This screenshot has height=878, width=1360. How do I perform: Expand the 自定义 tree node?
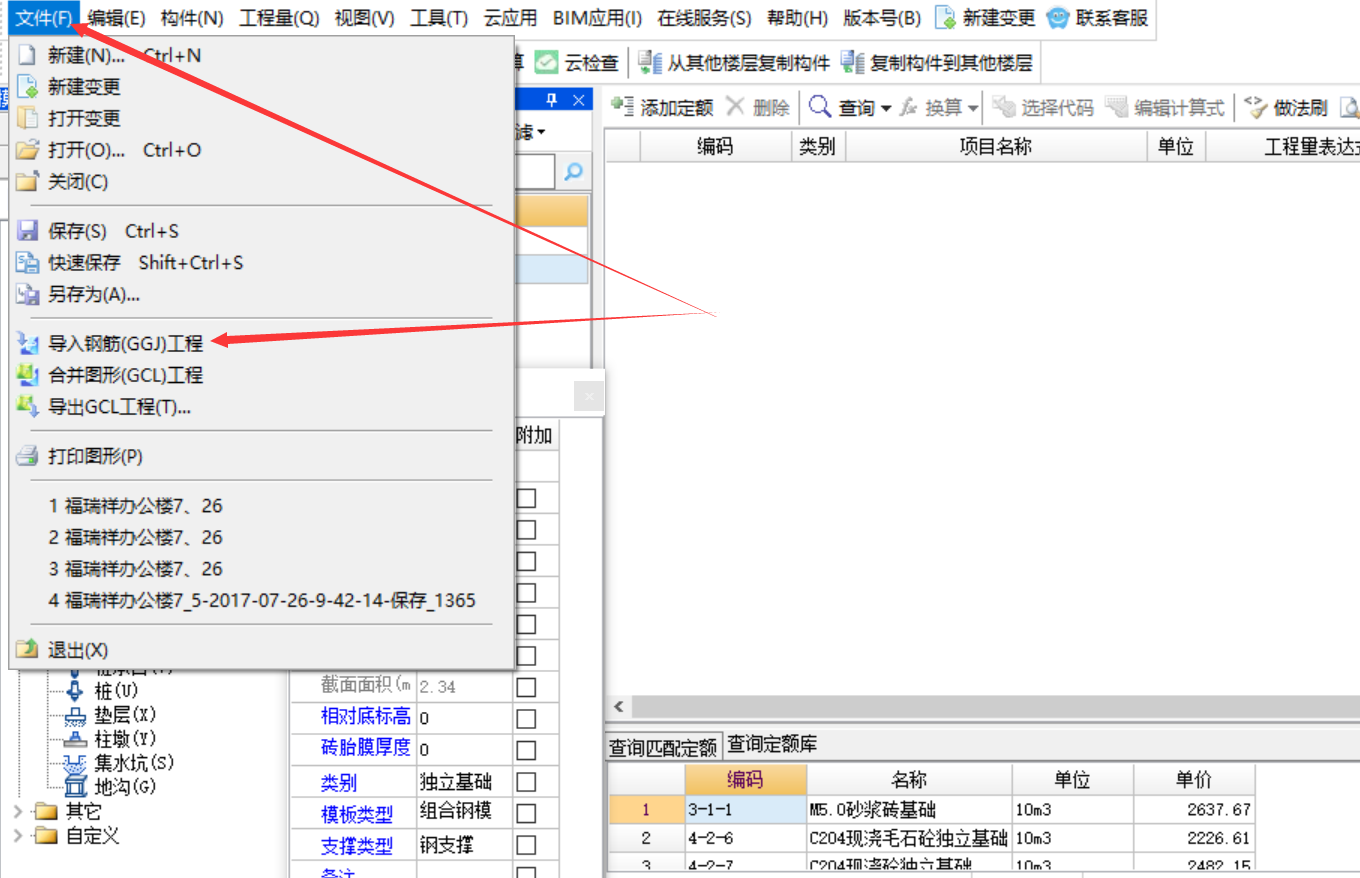(18, 835)
